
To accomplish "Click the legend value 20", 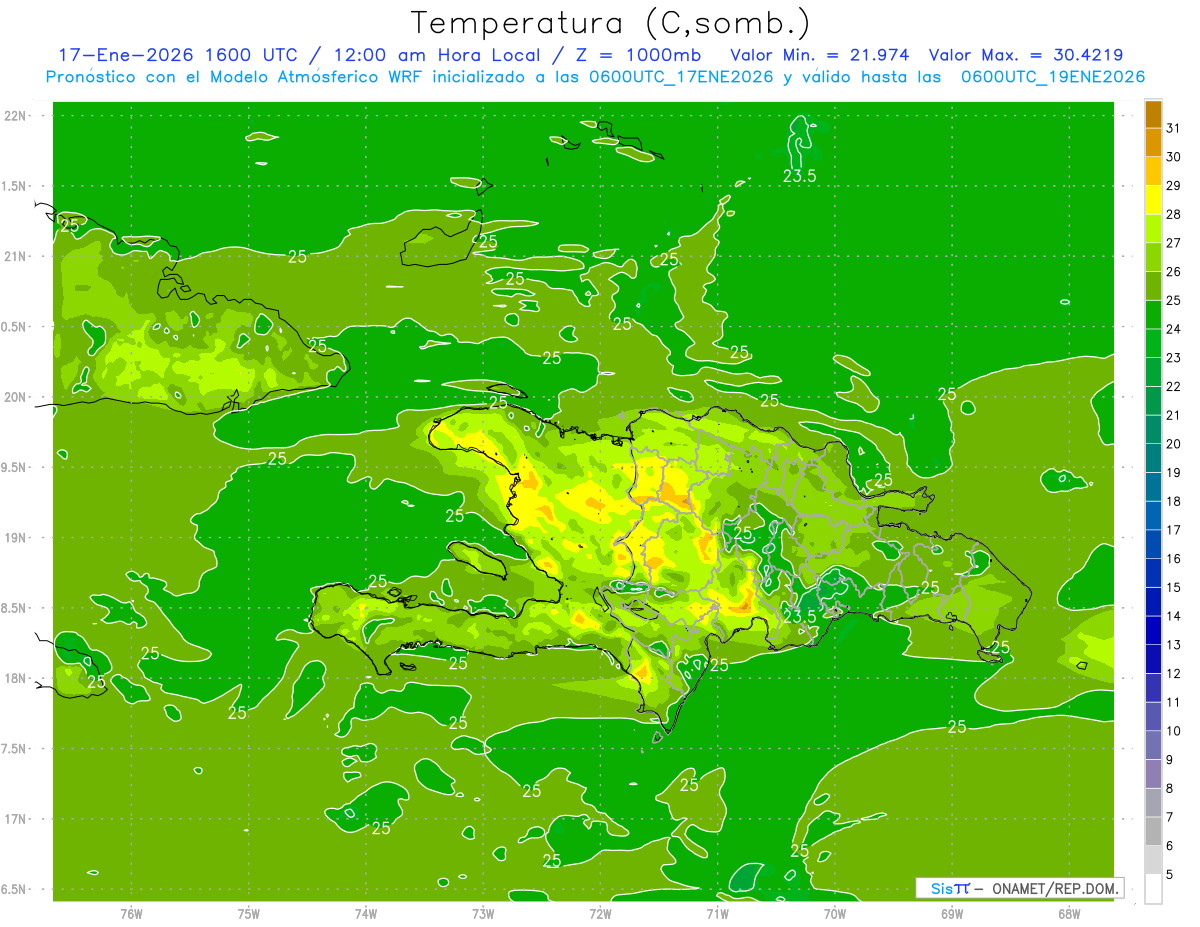I will (1173, 444).
